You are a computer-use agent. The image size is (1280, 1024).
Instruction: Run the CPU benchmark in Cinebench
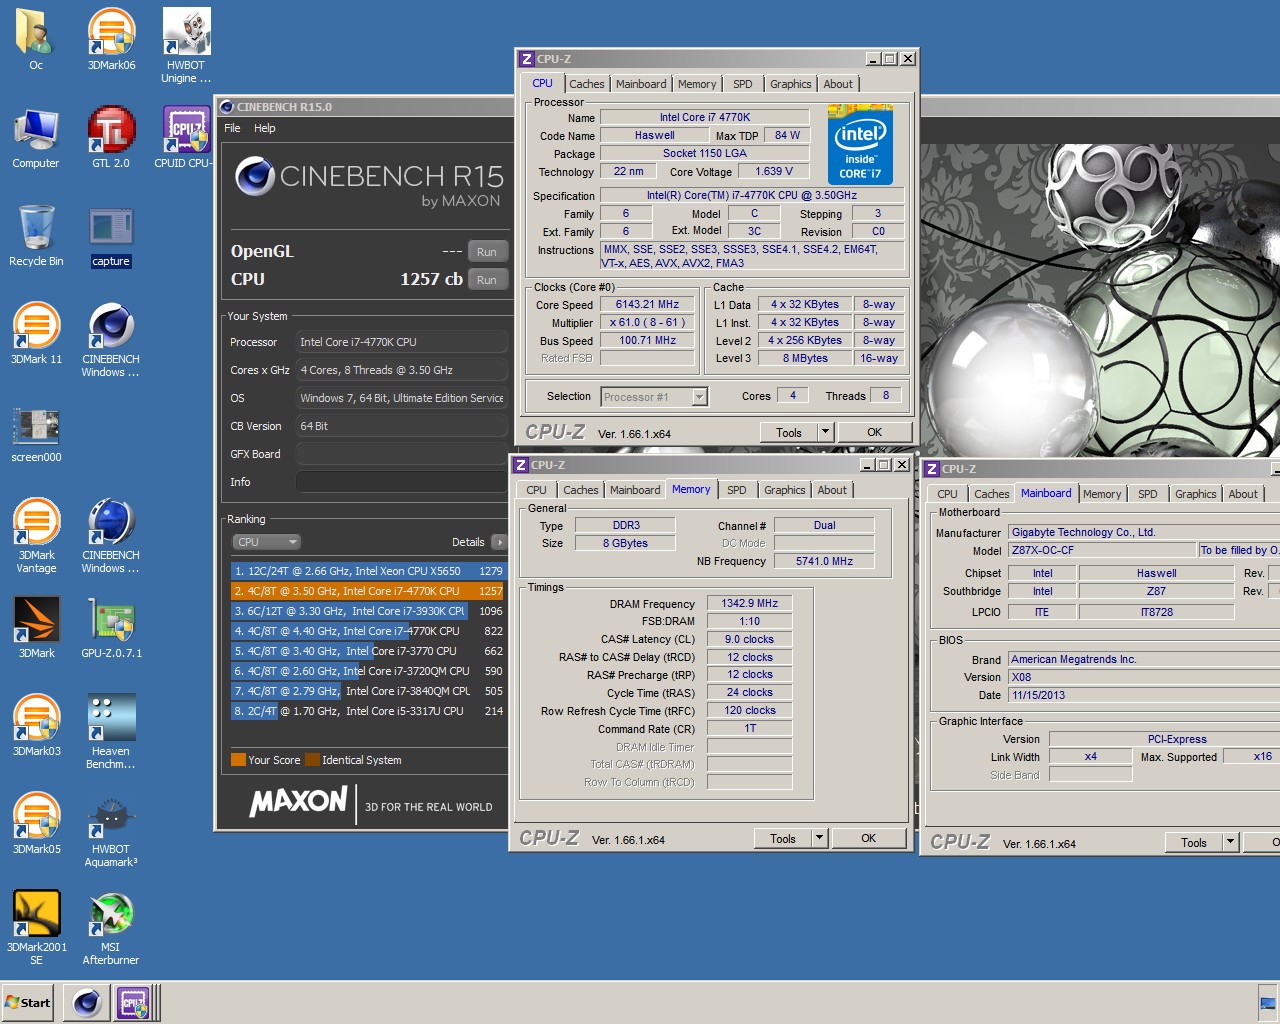[x=487, y=280]
